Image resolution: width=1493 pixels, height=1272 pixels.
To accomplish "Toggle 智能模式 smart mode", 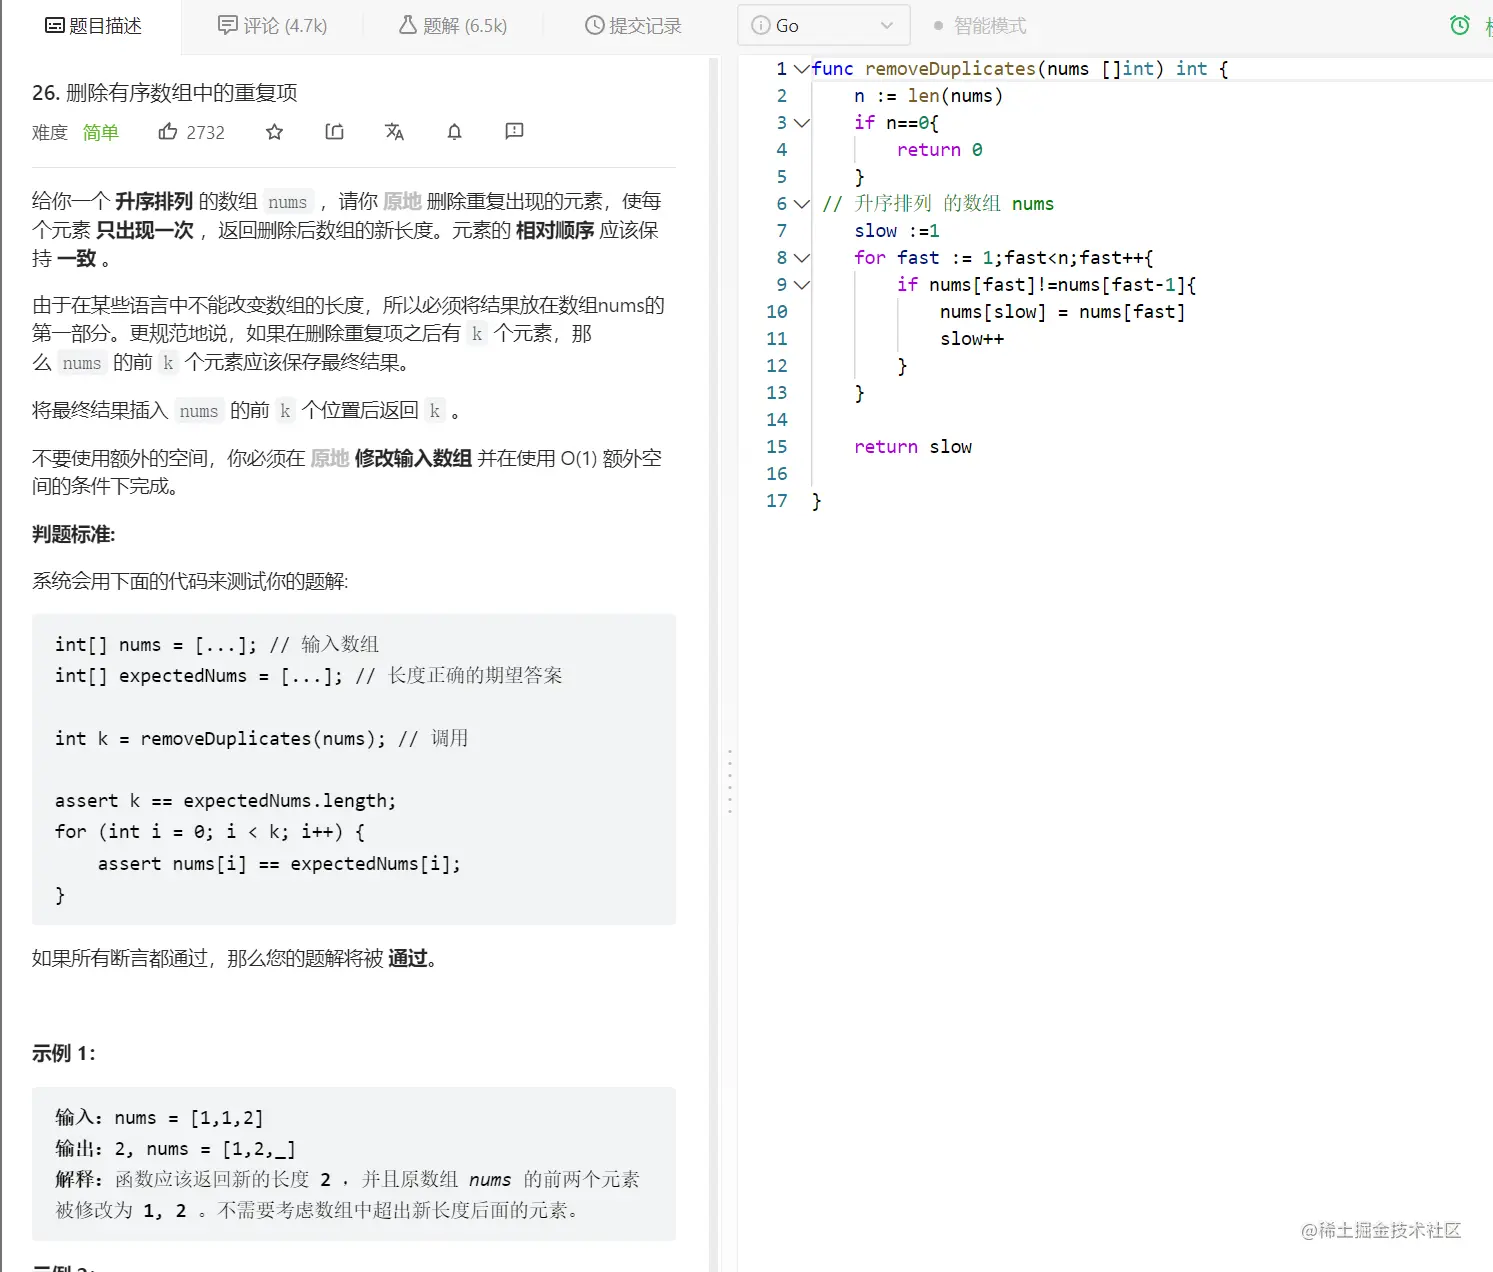I will (x=979, y=26).
